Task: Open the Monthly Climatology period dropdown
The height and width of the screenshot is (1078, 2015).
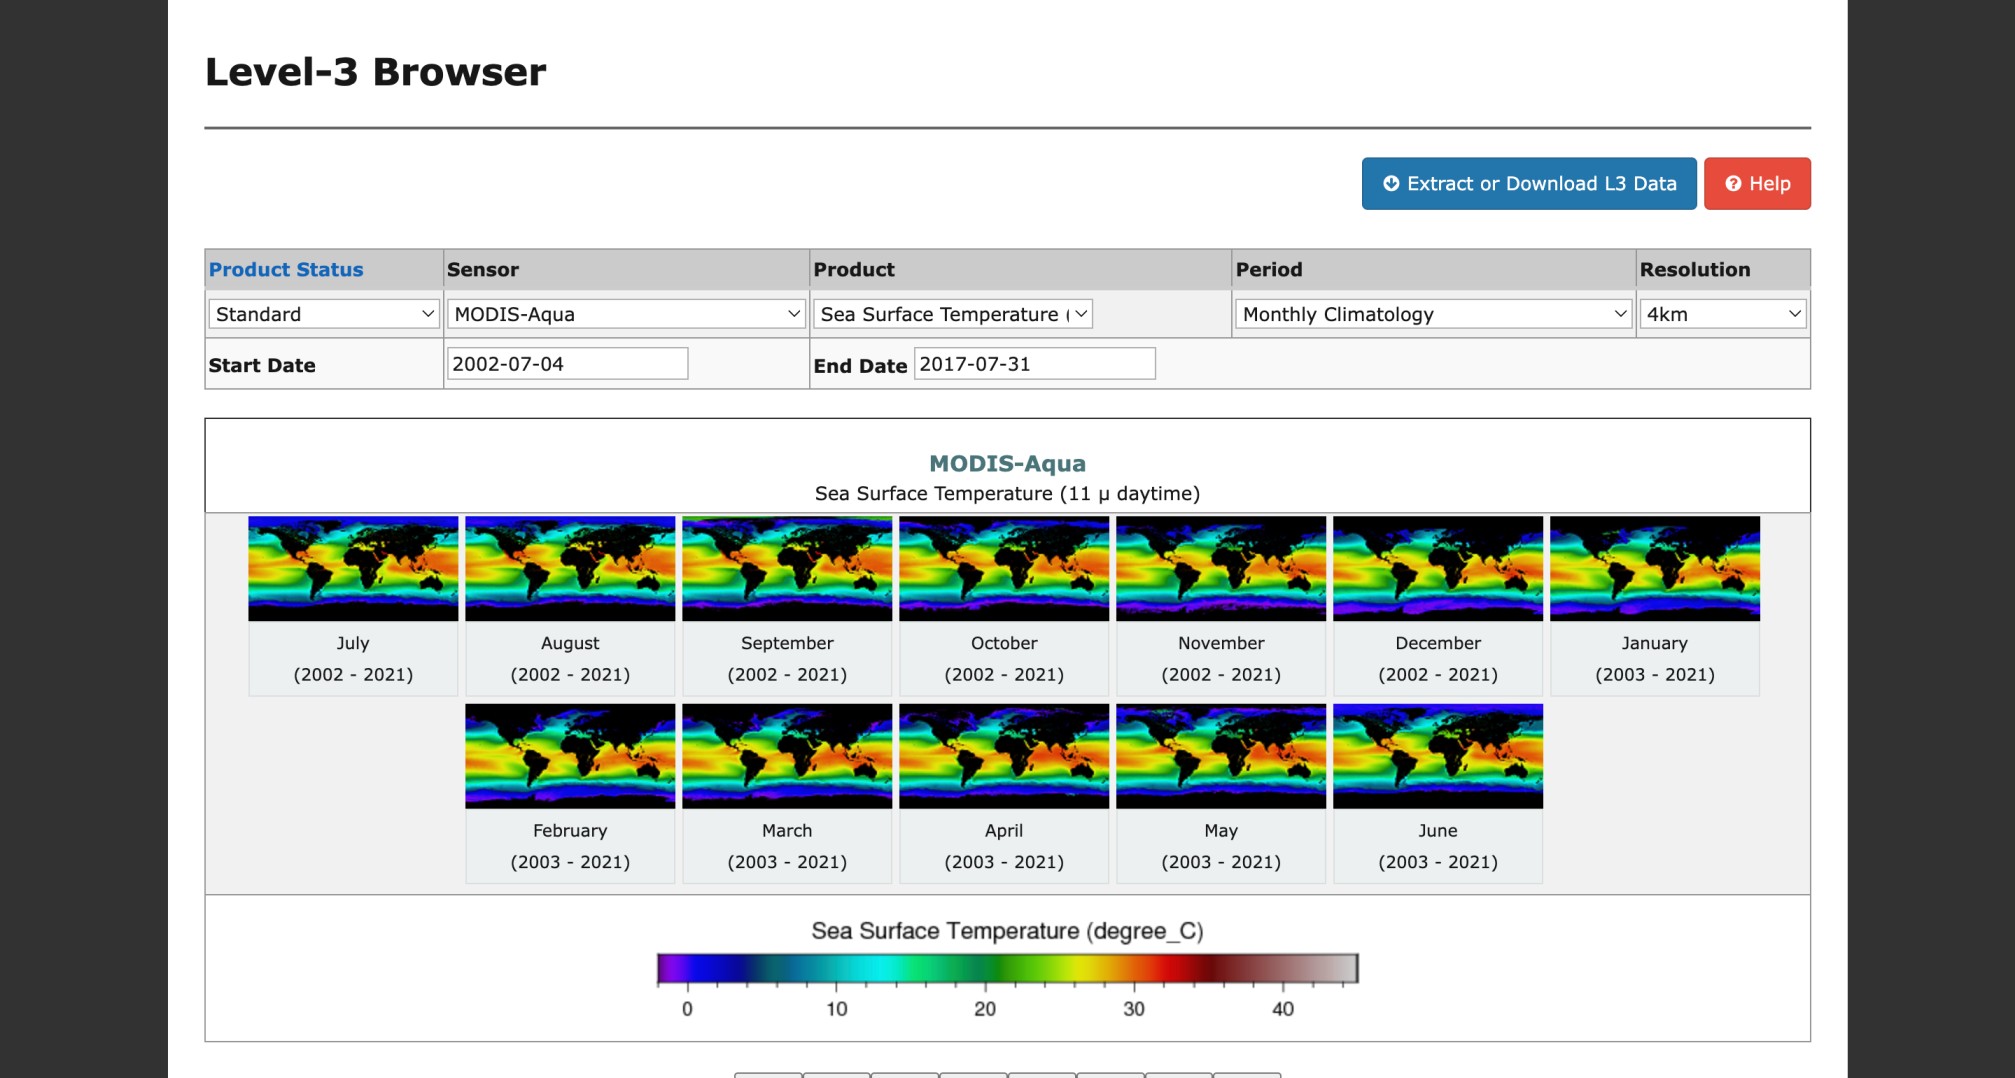Action: pyautogui.click(x=1433, y=314)
